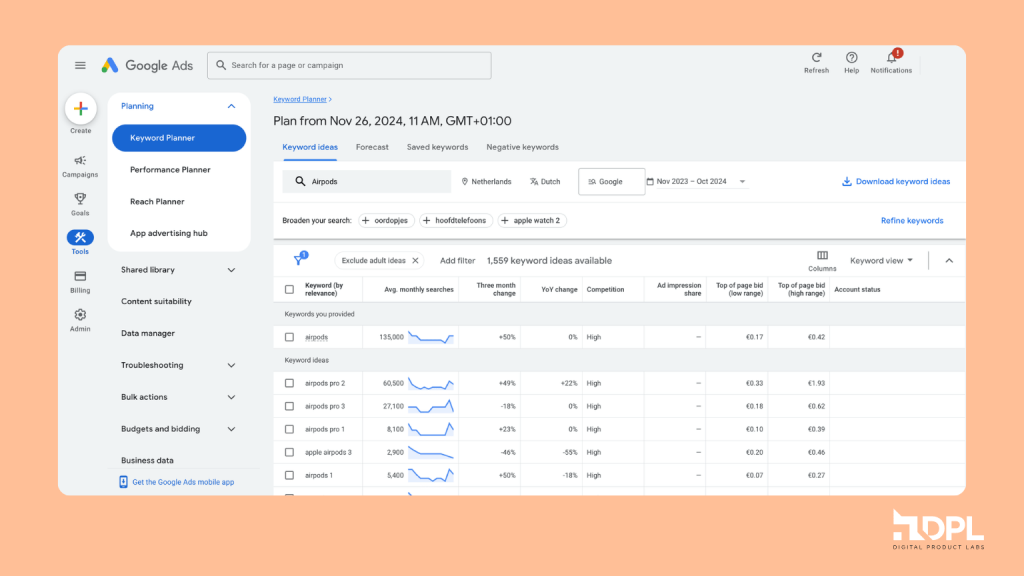Open the Help icon
Viewport: 1024px width, 576px height.
click(x=852, y=57)
